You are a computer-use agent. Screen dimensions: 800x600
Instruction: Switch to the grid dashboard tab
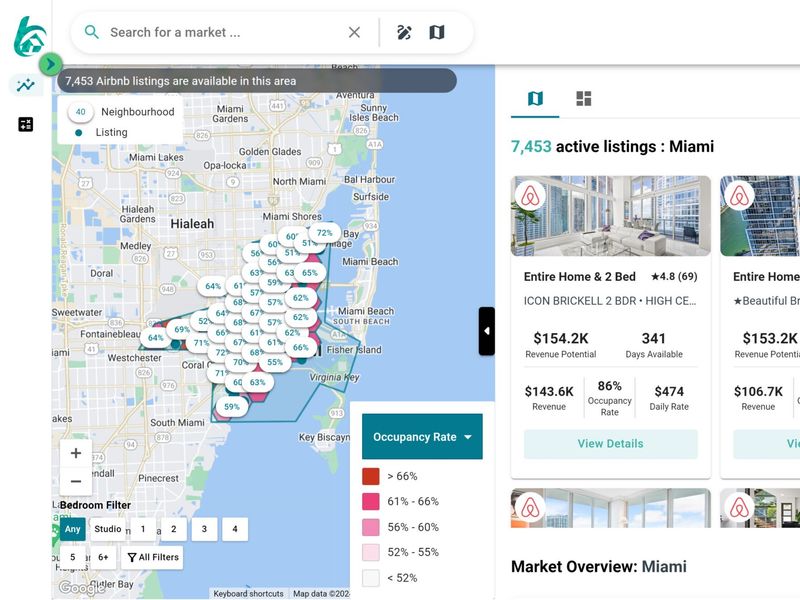click(584, 98)
